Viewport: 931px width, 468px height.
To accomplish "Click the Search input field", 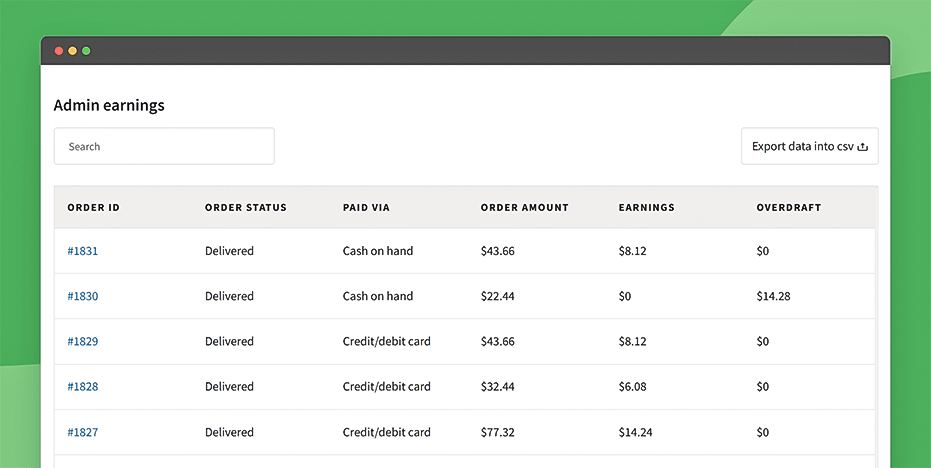I will (x=164, y=146).
